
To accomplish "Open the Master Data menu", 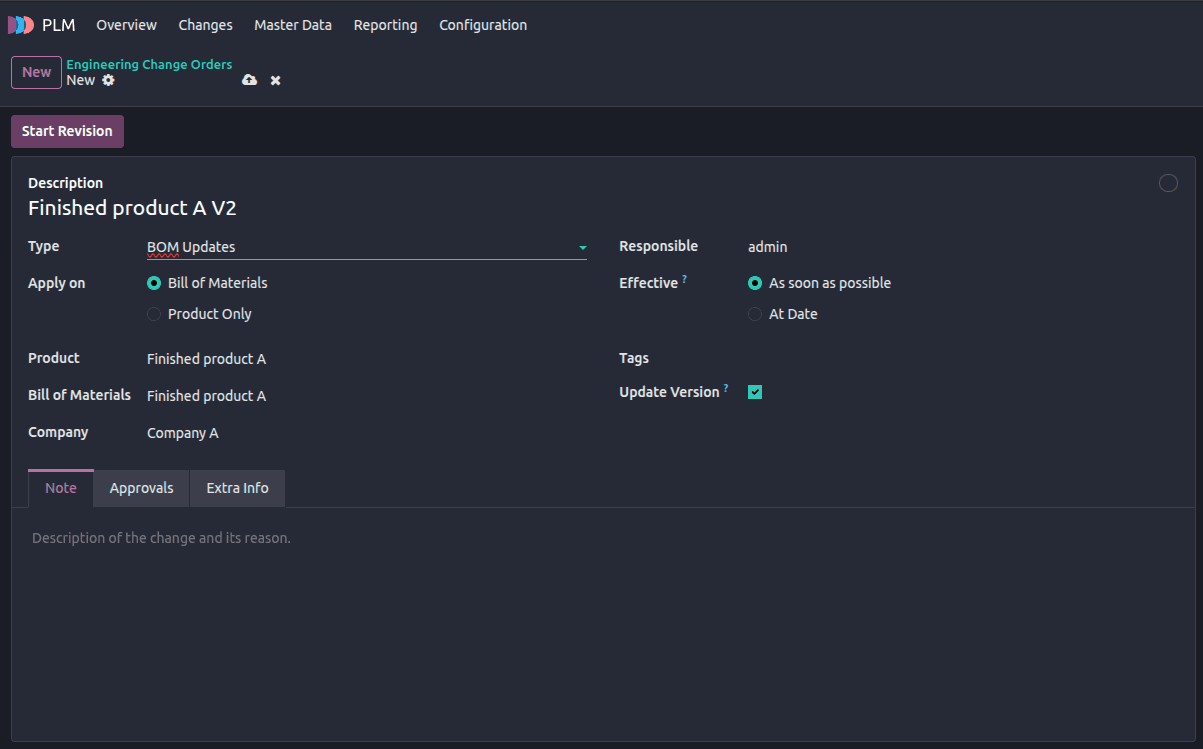I will click(x=293, y=25).
